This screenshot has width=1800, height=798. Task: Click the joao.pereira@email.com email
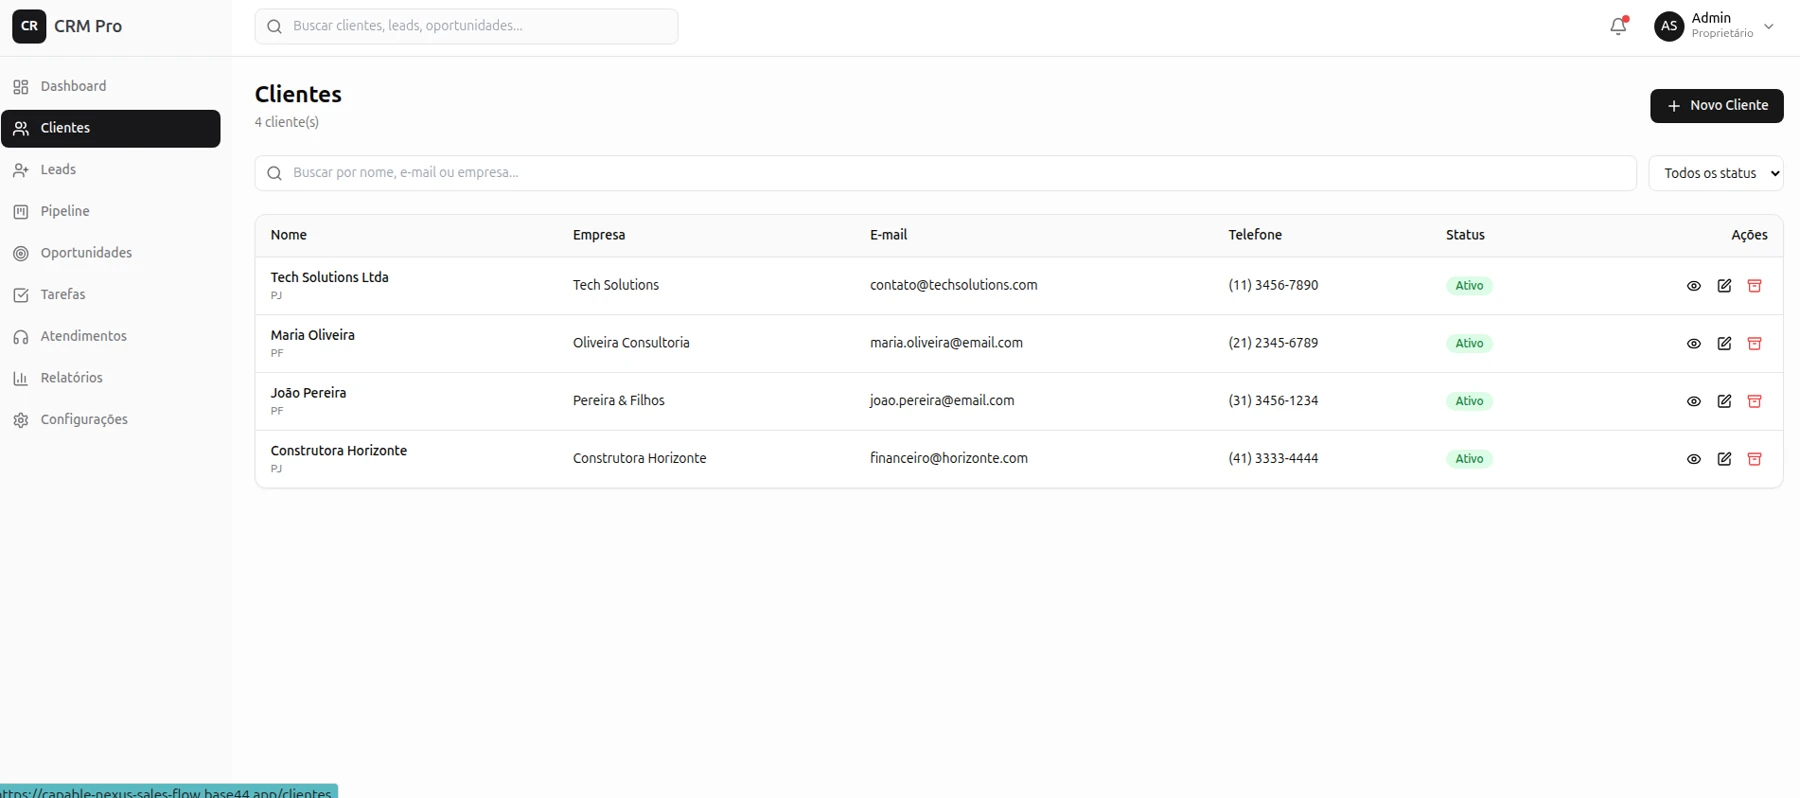click(x=942, y=401)
